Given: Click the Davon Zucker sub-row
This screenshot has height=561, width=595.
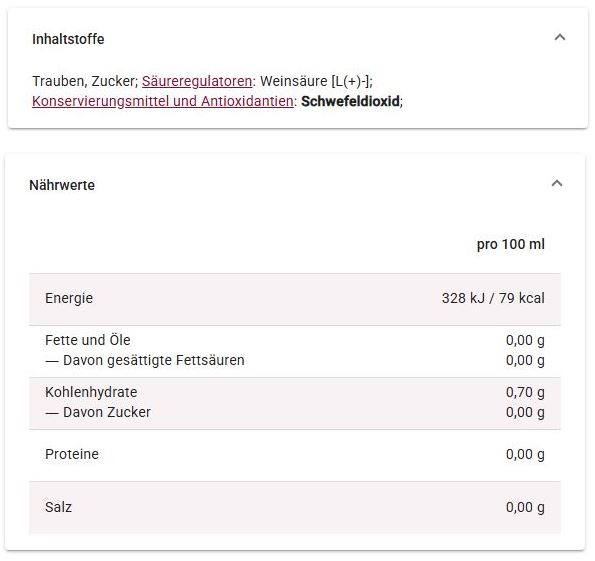Looking at the screenshot, I should click(98, 412).
